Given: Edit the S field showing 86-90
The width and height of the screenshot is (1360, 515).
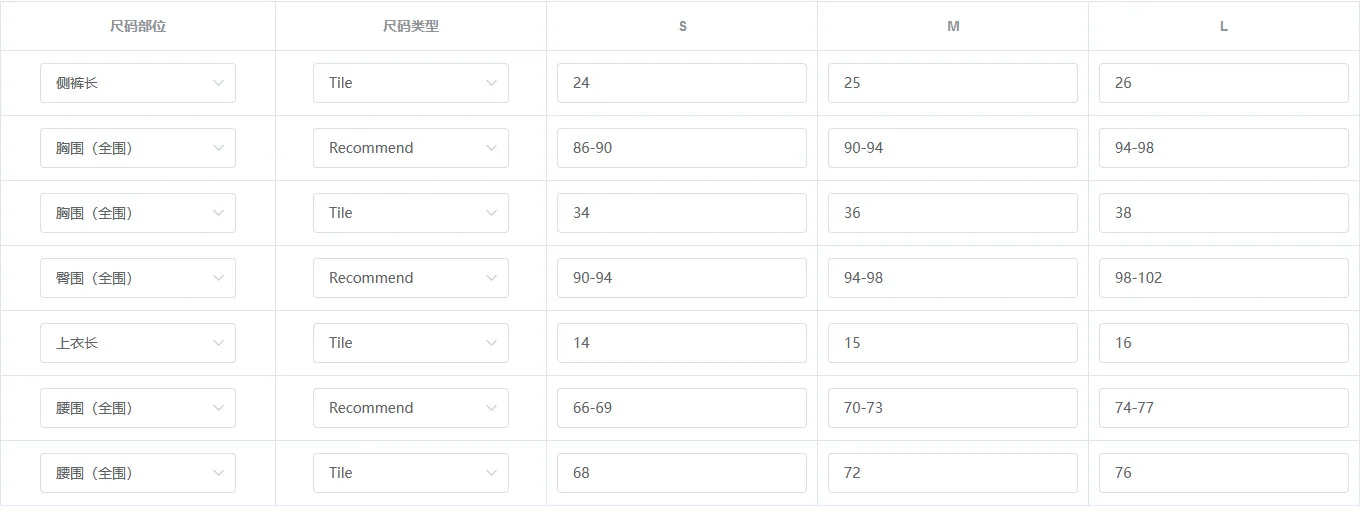Looking at the screenshot, I should click(x=682, y=148).
